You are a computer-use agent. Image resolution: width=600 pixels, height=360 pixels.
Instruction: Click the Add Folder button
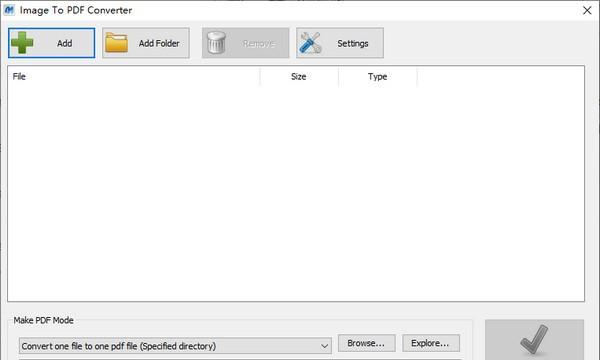click(x=146, y=43)
